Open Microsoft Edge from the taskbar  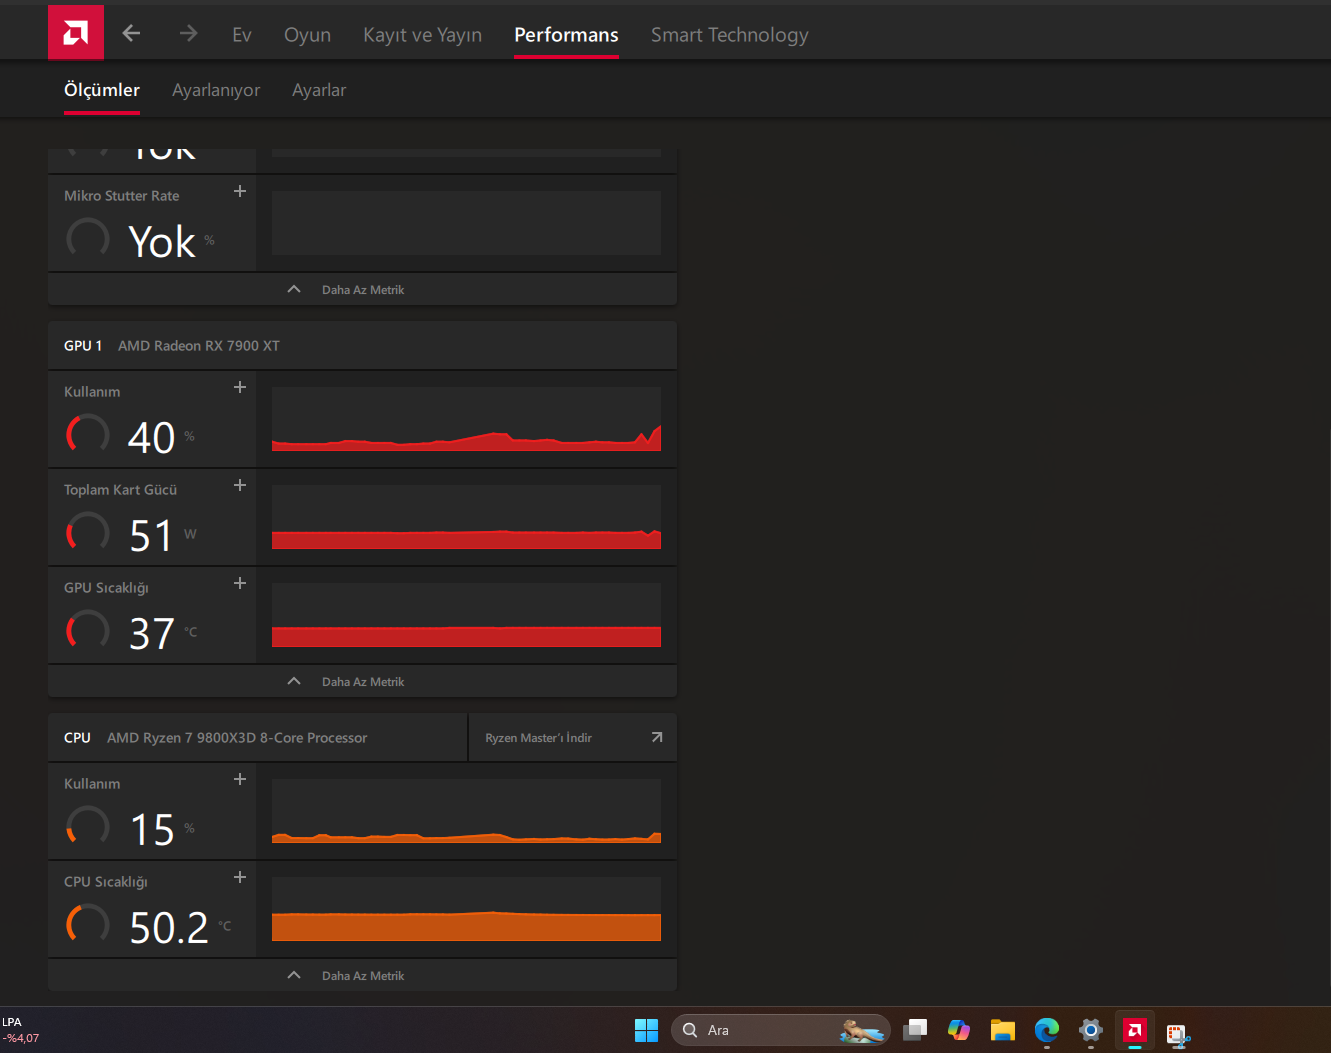click(1047, 1030)
